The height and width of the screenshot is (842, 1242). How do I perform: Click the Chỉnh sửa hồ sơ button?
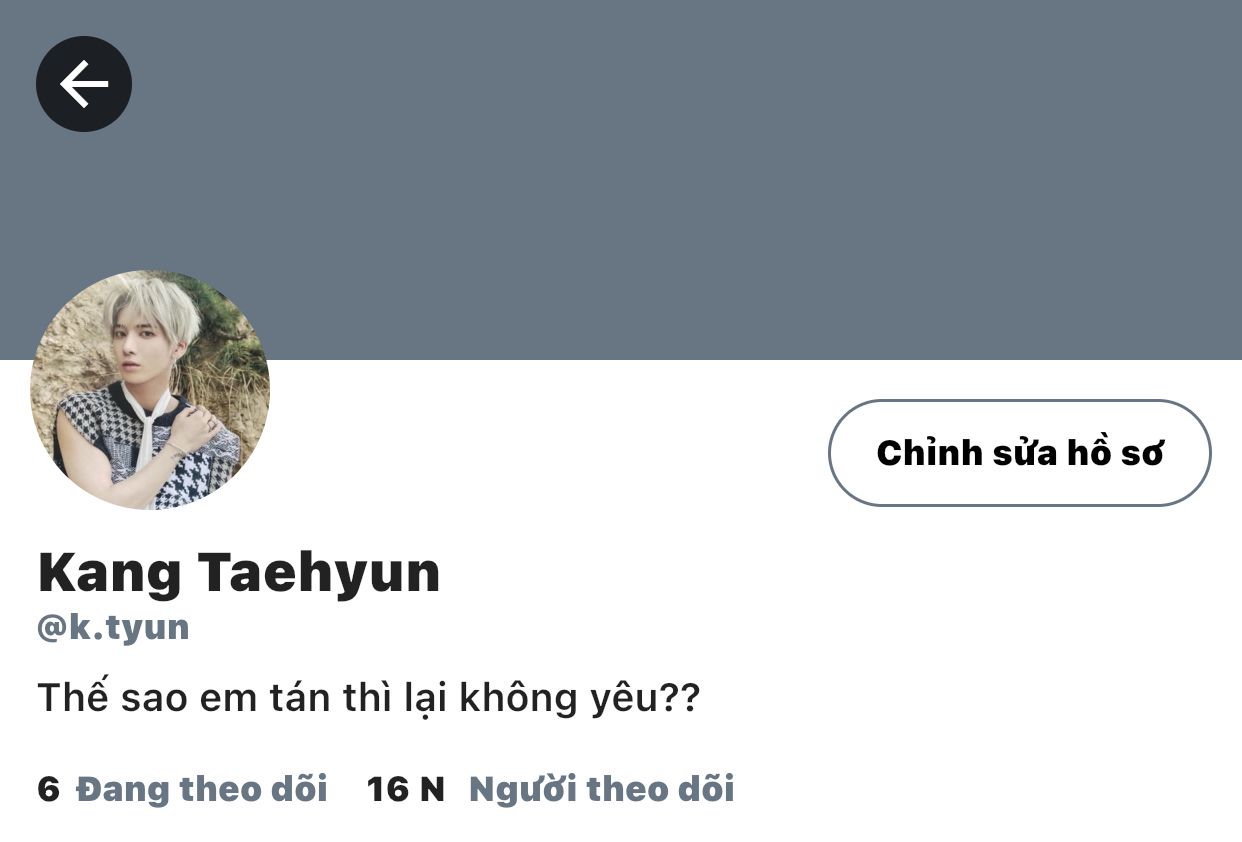tap(1020, 453)
